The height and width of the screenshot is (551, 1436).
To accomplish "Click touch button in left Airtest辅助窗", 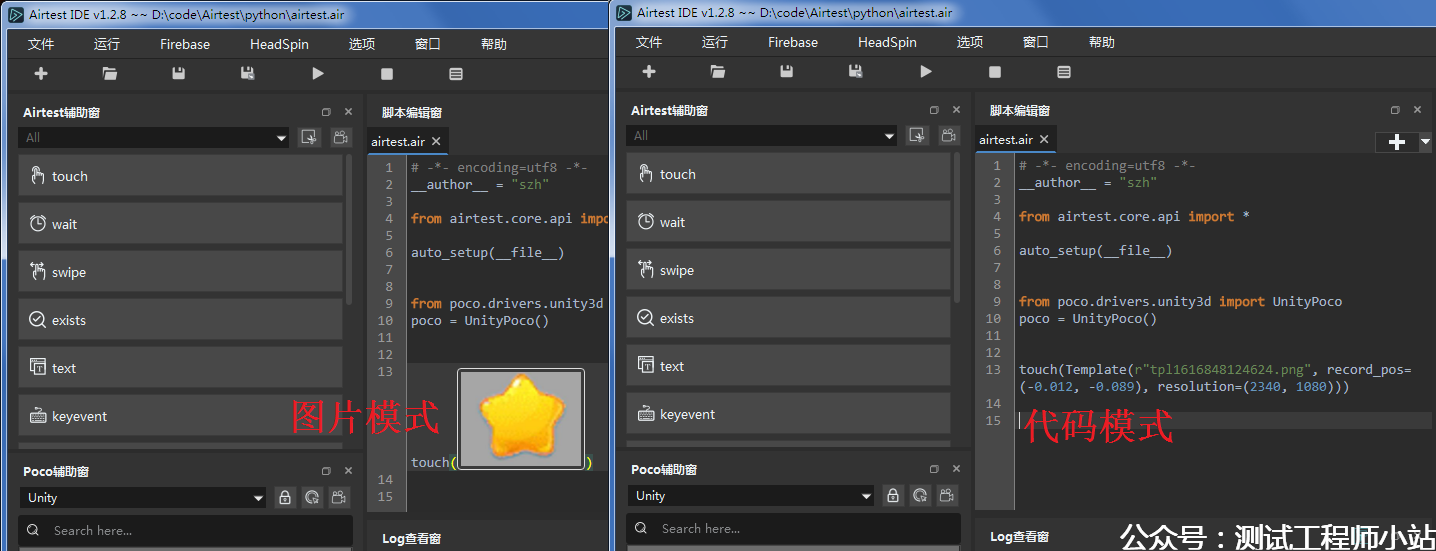I will click(181, 176).
